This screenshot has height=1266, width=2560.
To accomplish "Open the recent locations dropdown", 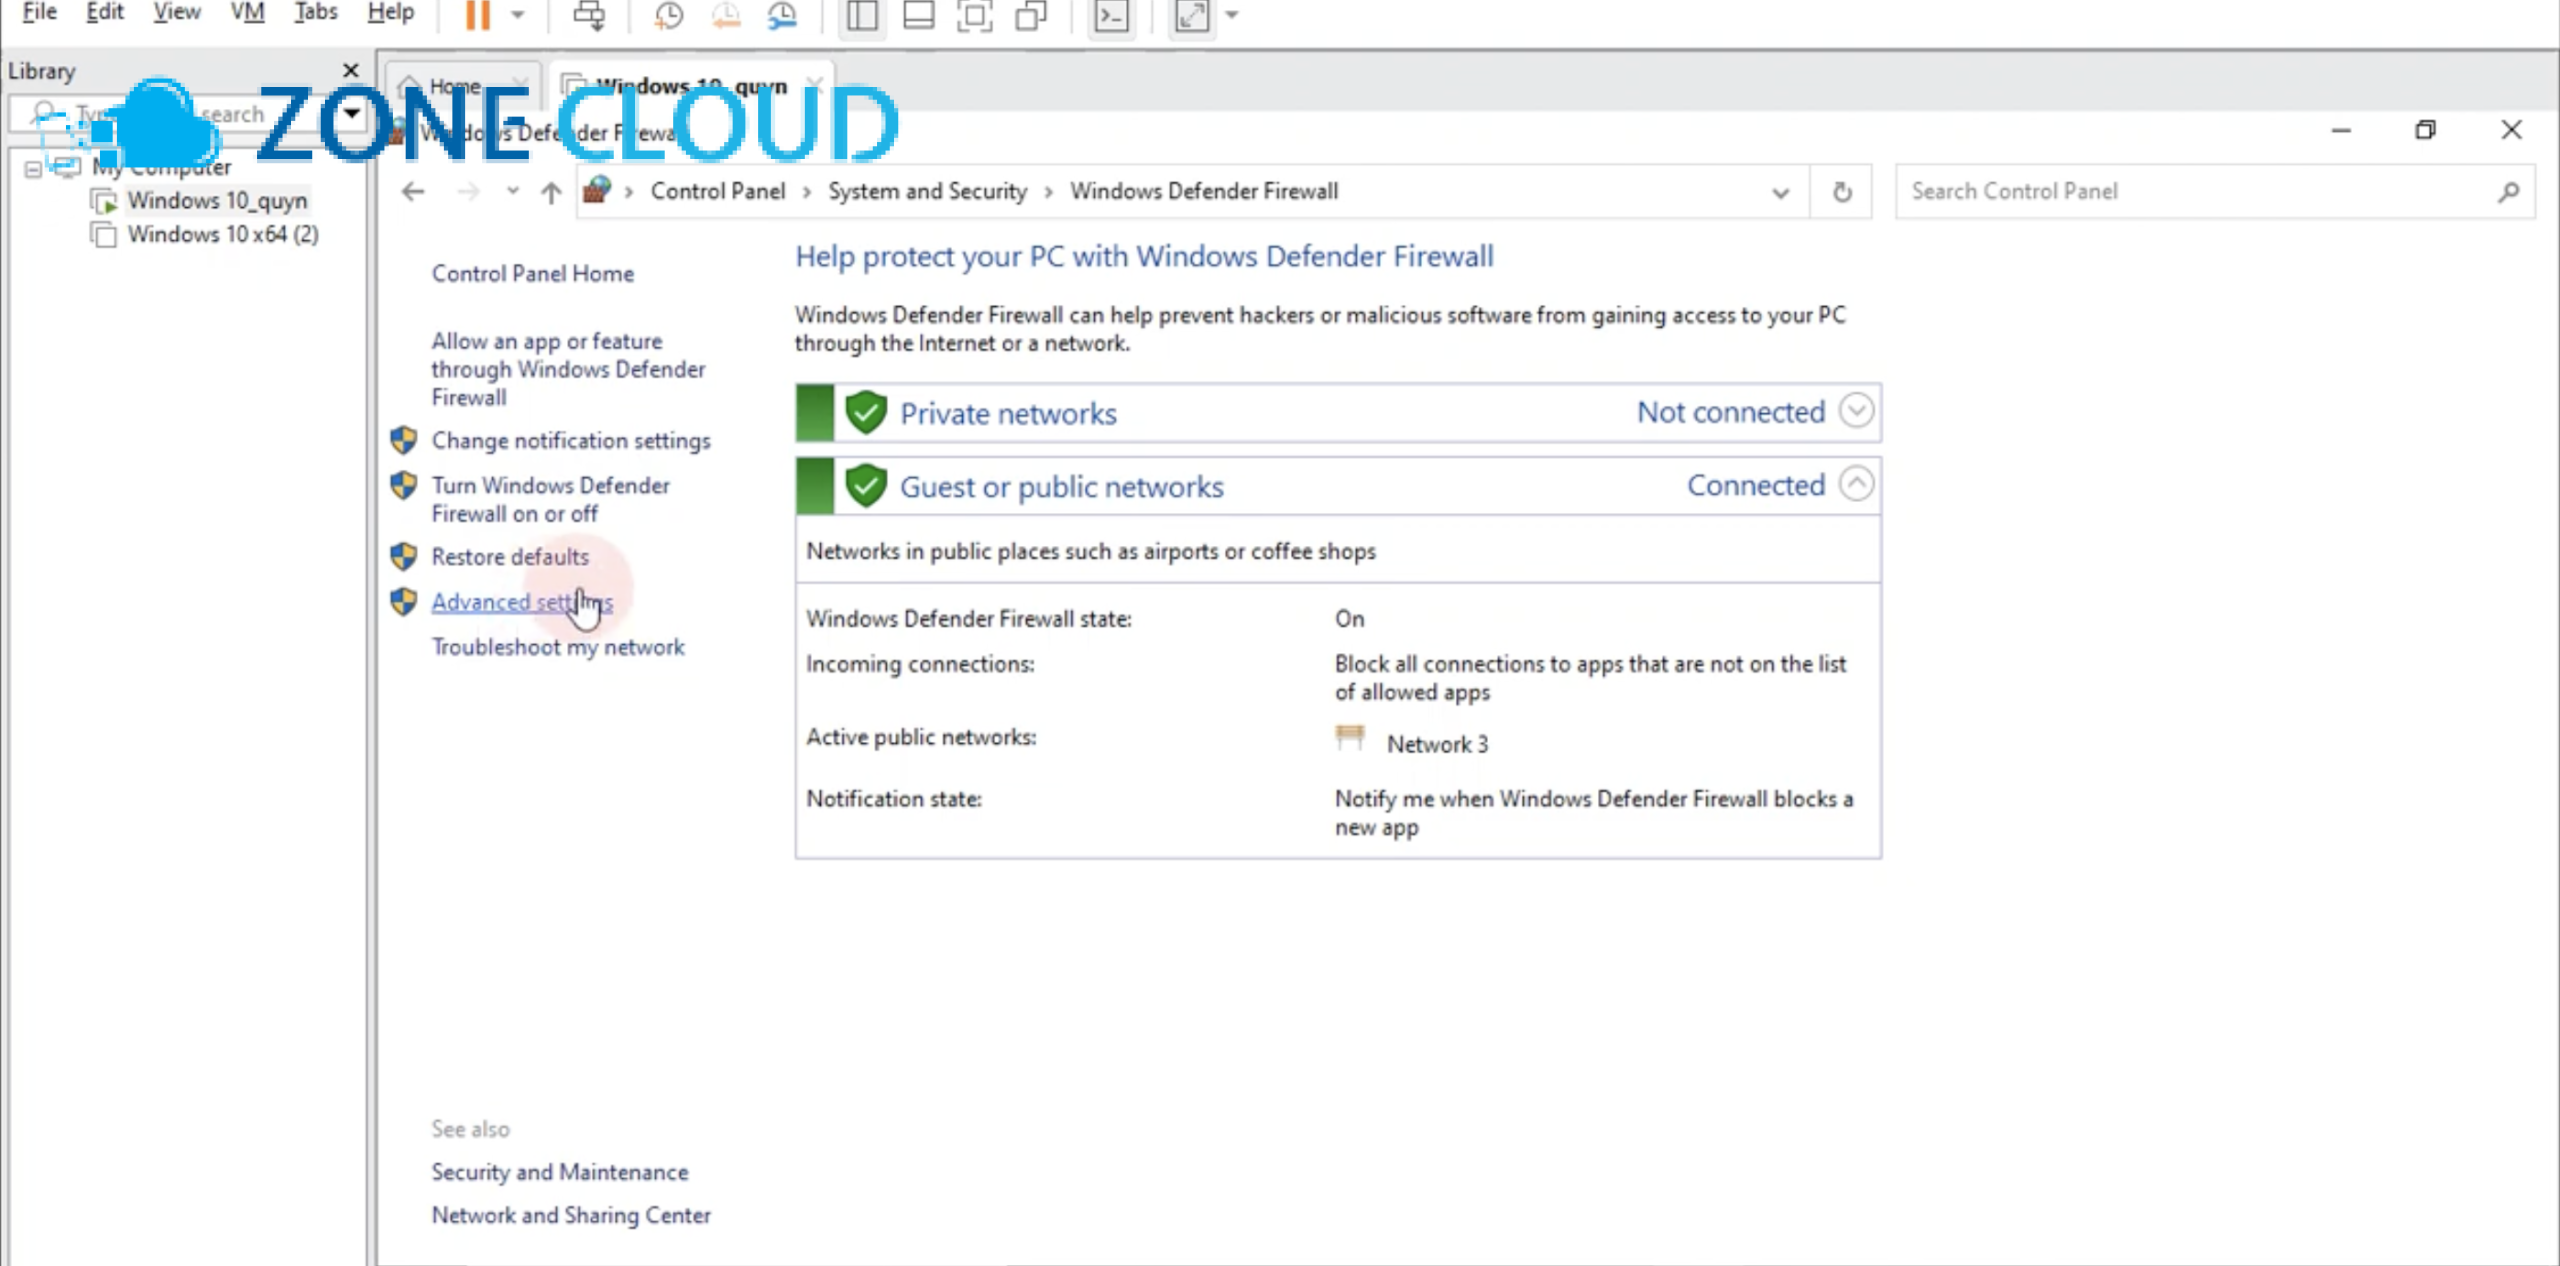I will tap(513, 191).
